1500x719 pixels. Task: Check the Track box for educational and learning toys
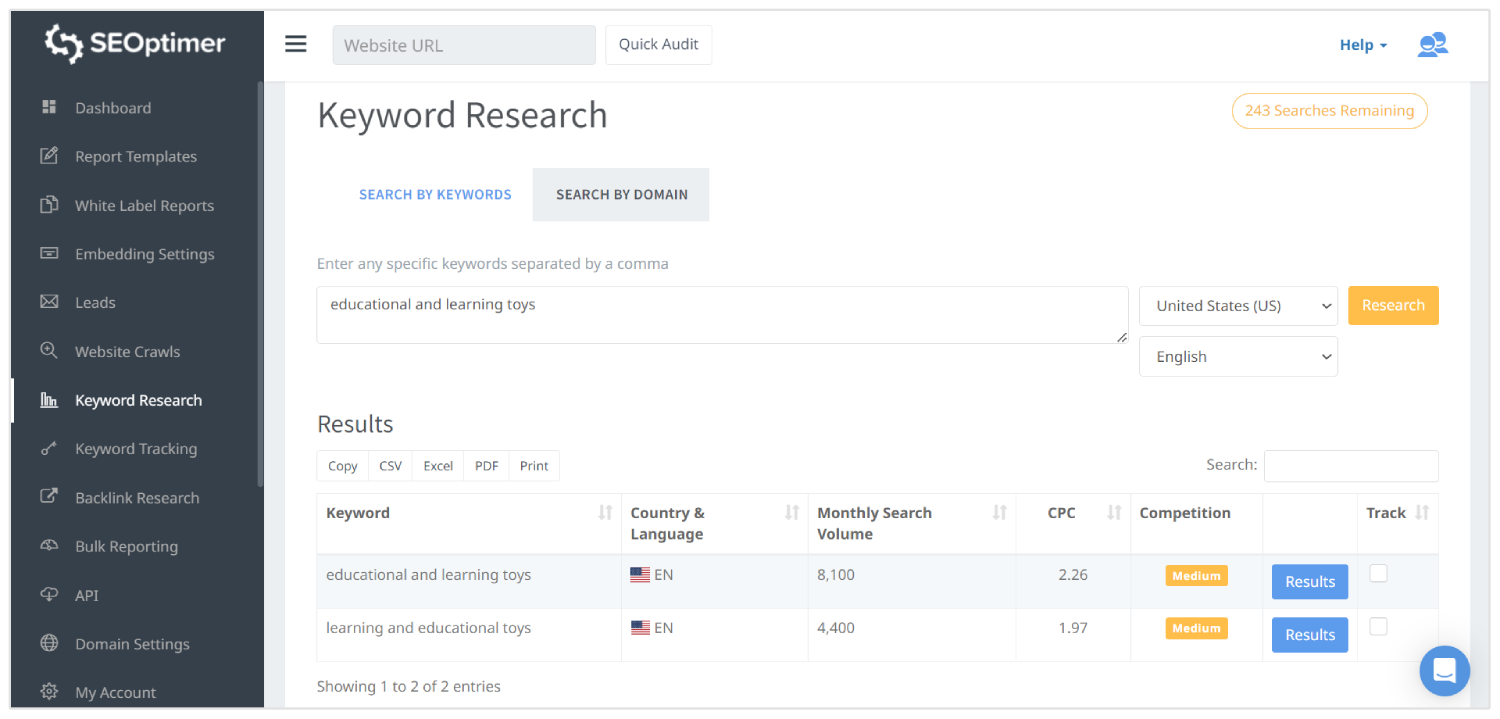click(1378, 572)
